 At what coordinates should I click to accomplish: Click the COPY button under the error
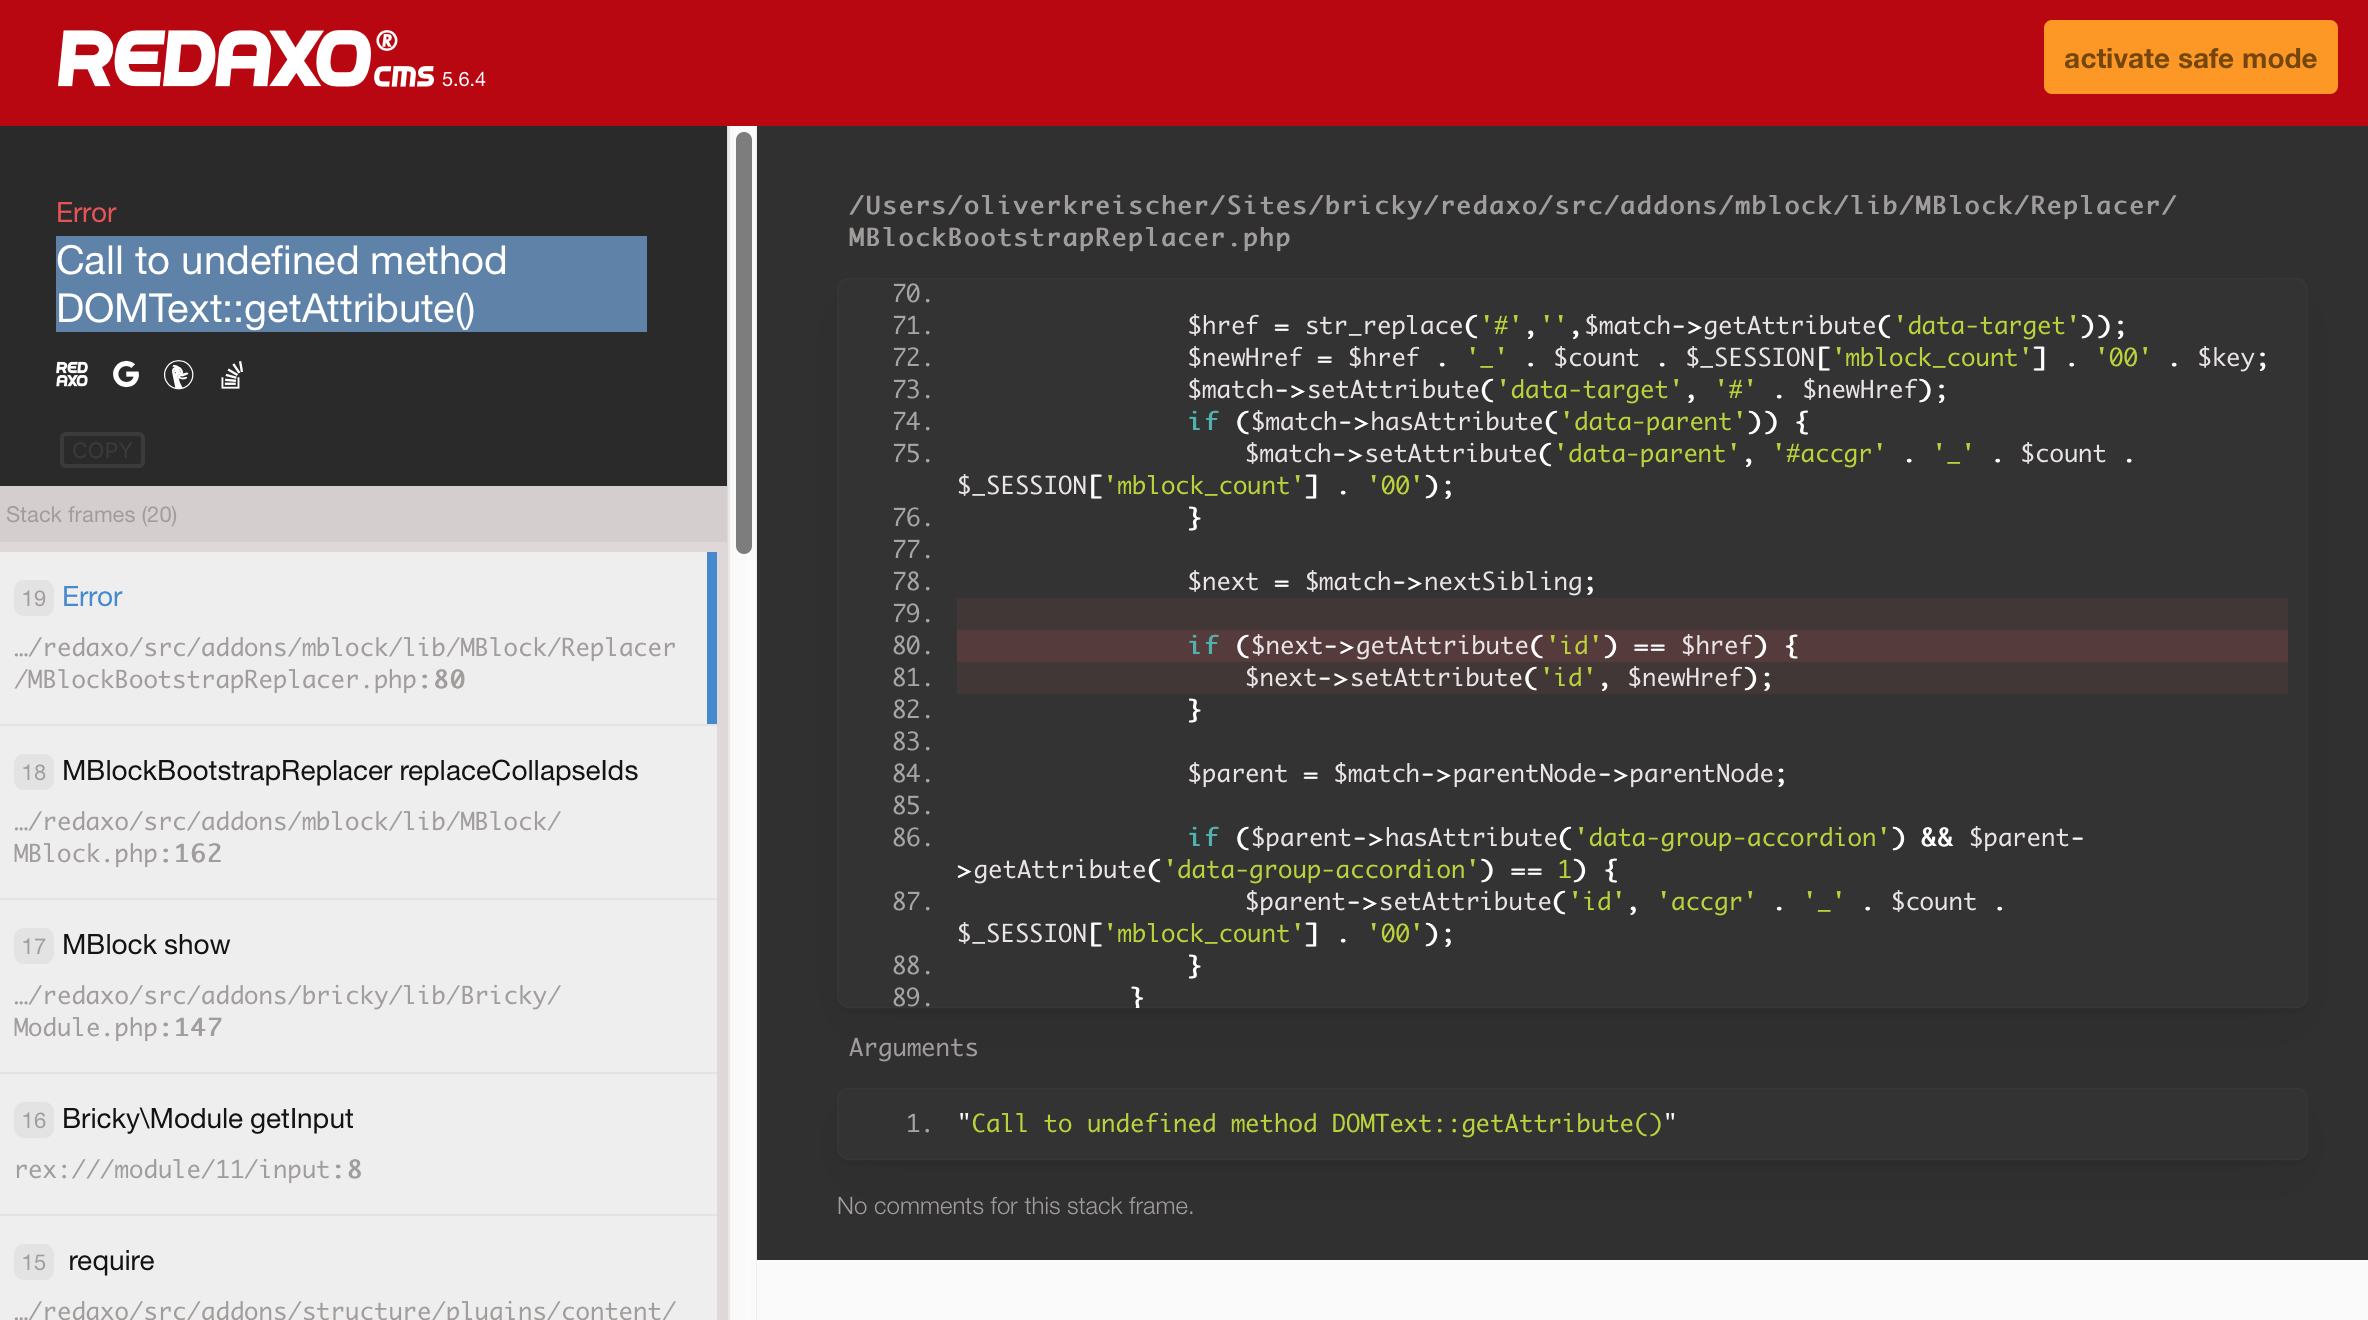point(102,450)
